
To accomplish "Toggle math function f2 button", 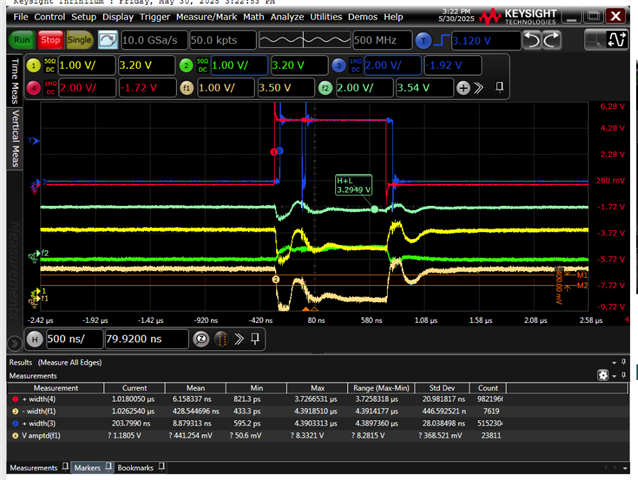I will 325,88.
